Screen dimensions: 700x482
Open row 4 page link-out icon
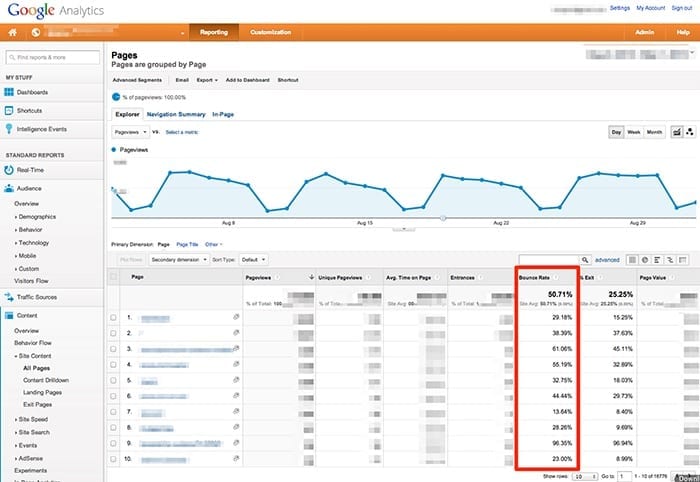tap(236, 364)
